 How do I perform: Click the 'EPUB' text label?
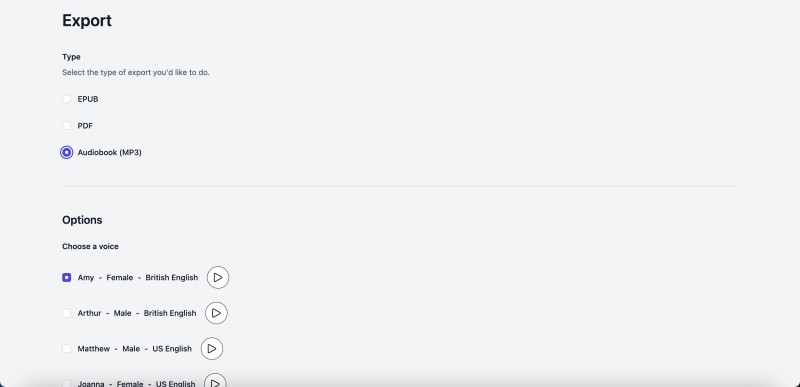88,99
